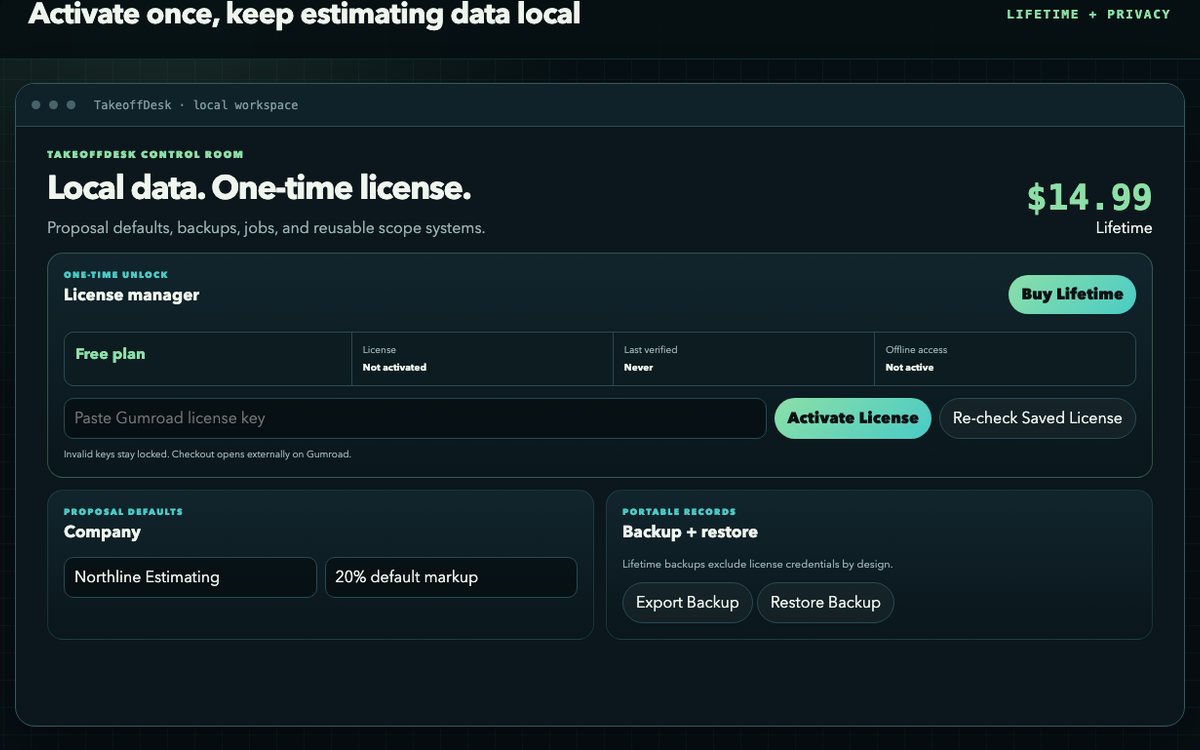Export Backup of local records
This screenshot has width=1200, height=750.
(x=687, y=603)
